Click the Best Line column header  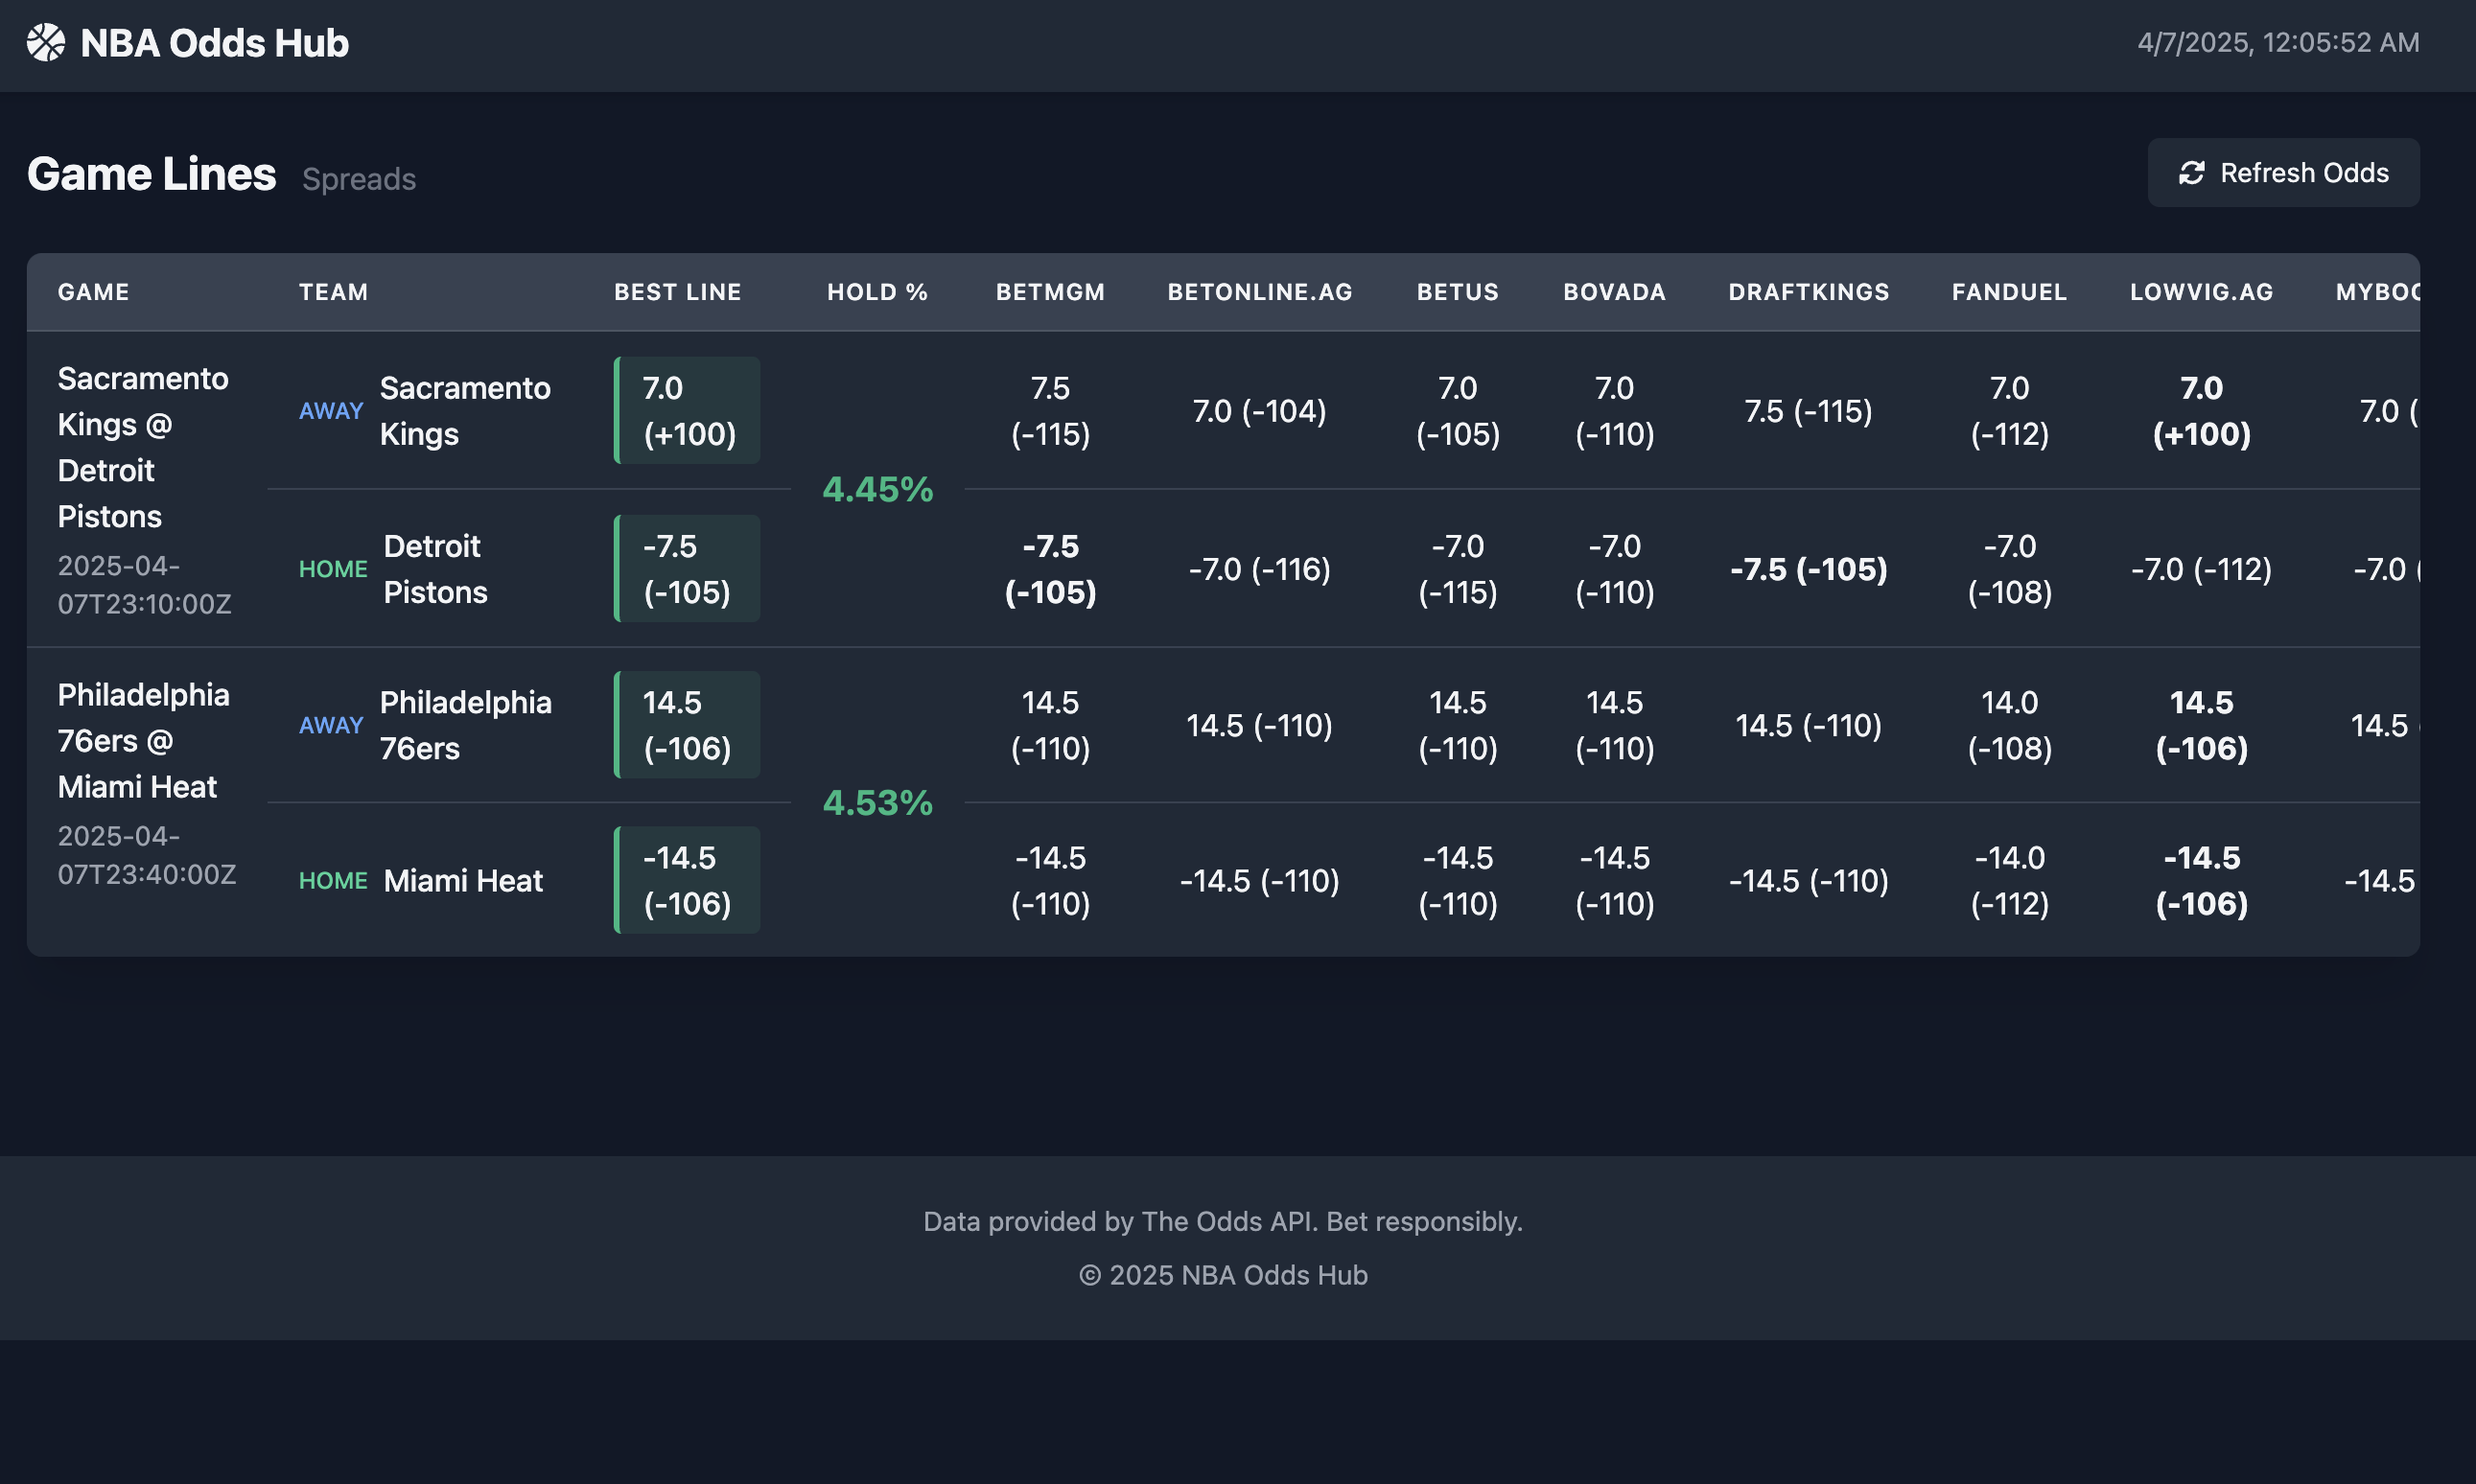[x=677, y=292]
